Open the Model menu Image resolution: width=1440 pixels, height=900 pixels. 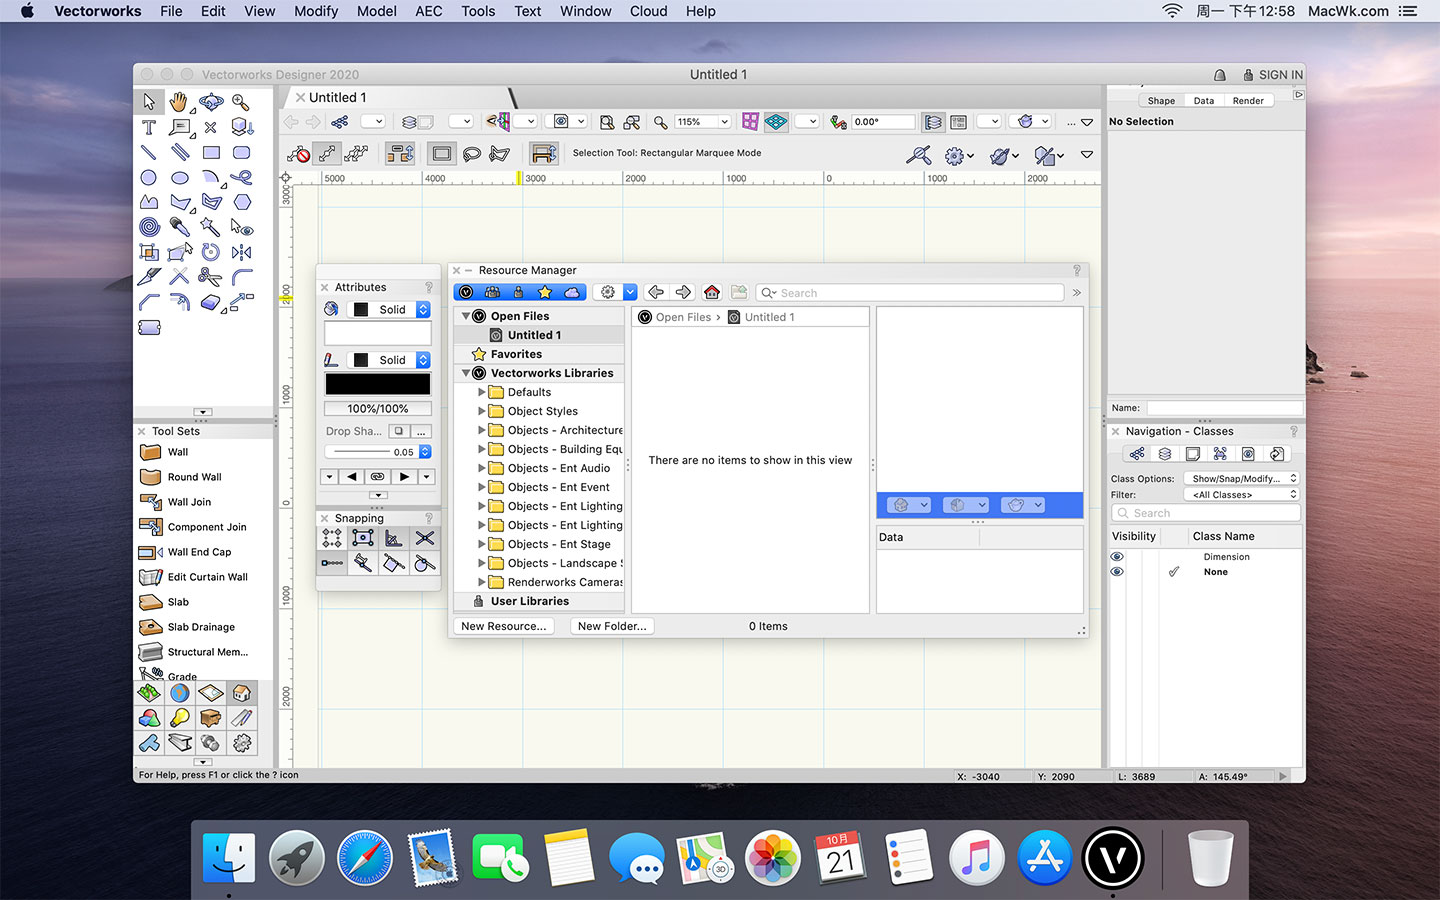(x=377, y=11)
